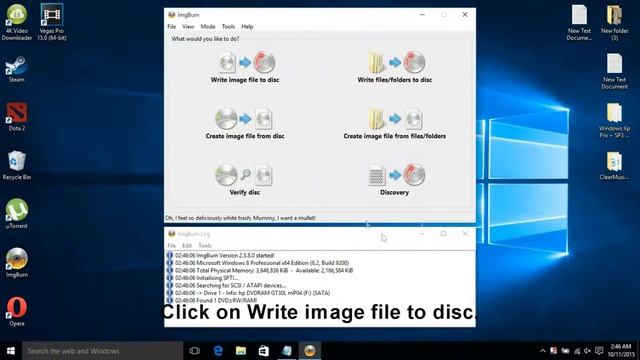The height and width of the screenshot is (360, 640).
Task: Click ImgBurn taskbar button
Action: click(310, 351)
